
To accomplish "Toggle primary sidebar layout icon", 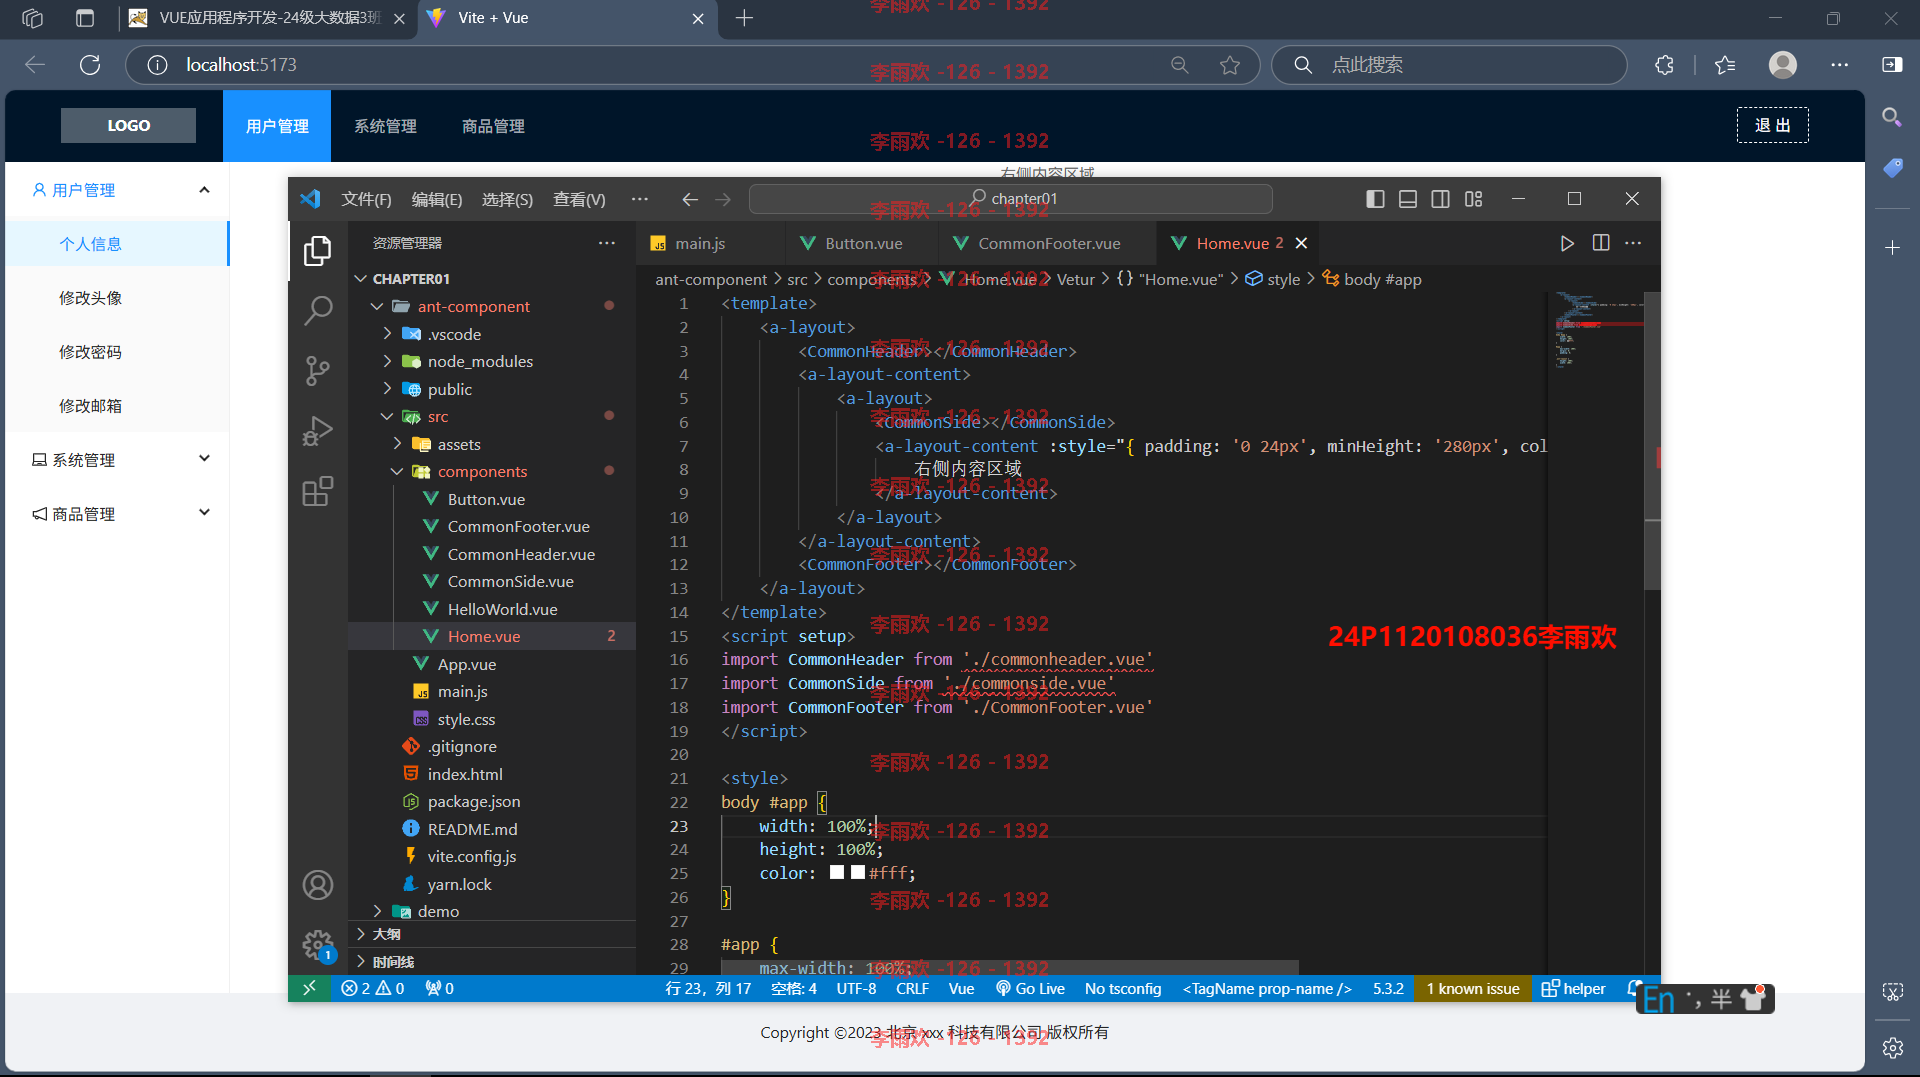I will (1375, 199).
